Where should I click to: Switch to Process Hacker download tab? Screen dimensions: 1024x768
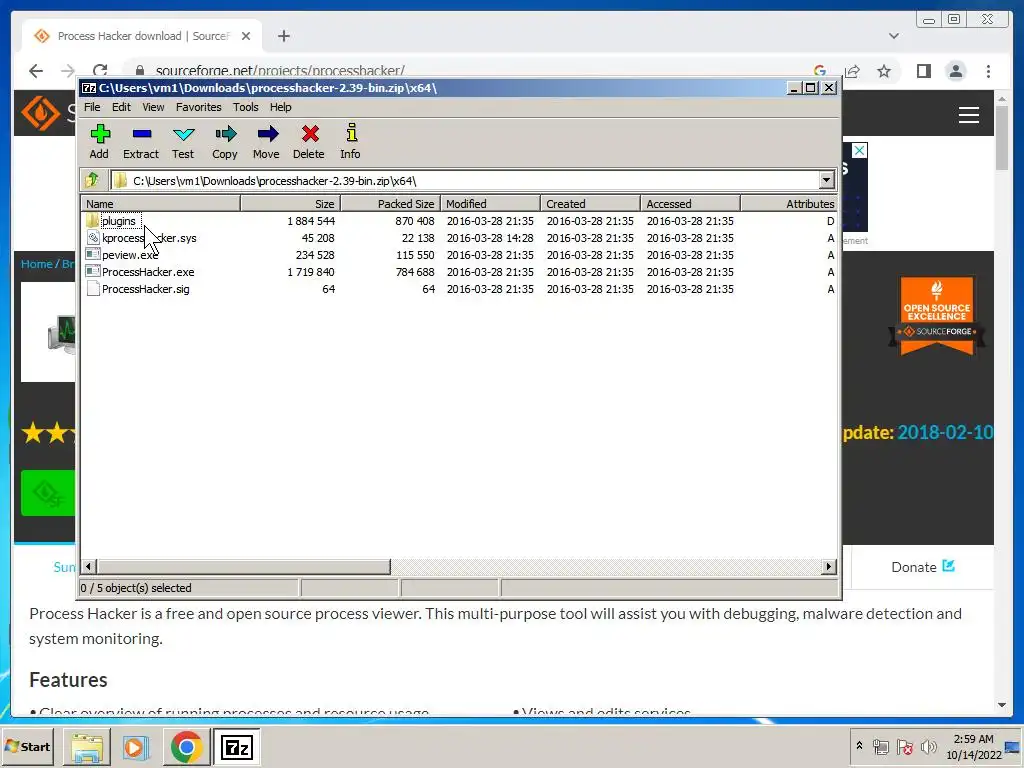(142, 36)
